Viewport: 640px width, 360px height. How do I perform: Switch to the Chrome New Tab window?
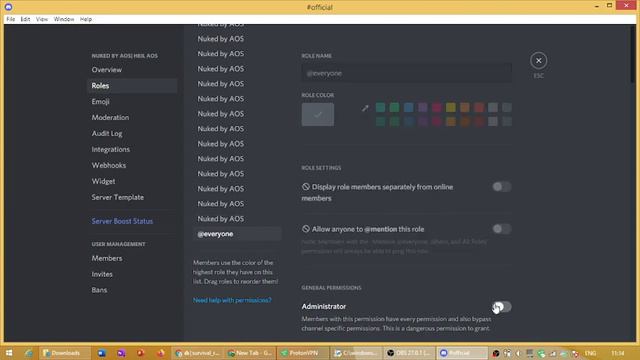click(x=250, y=353)
